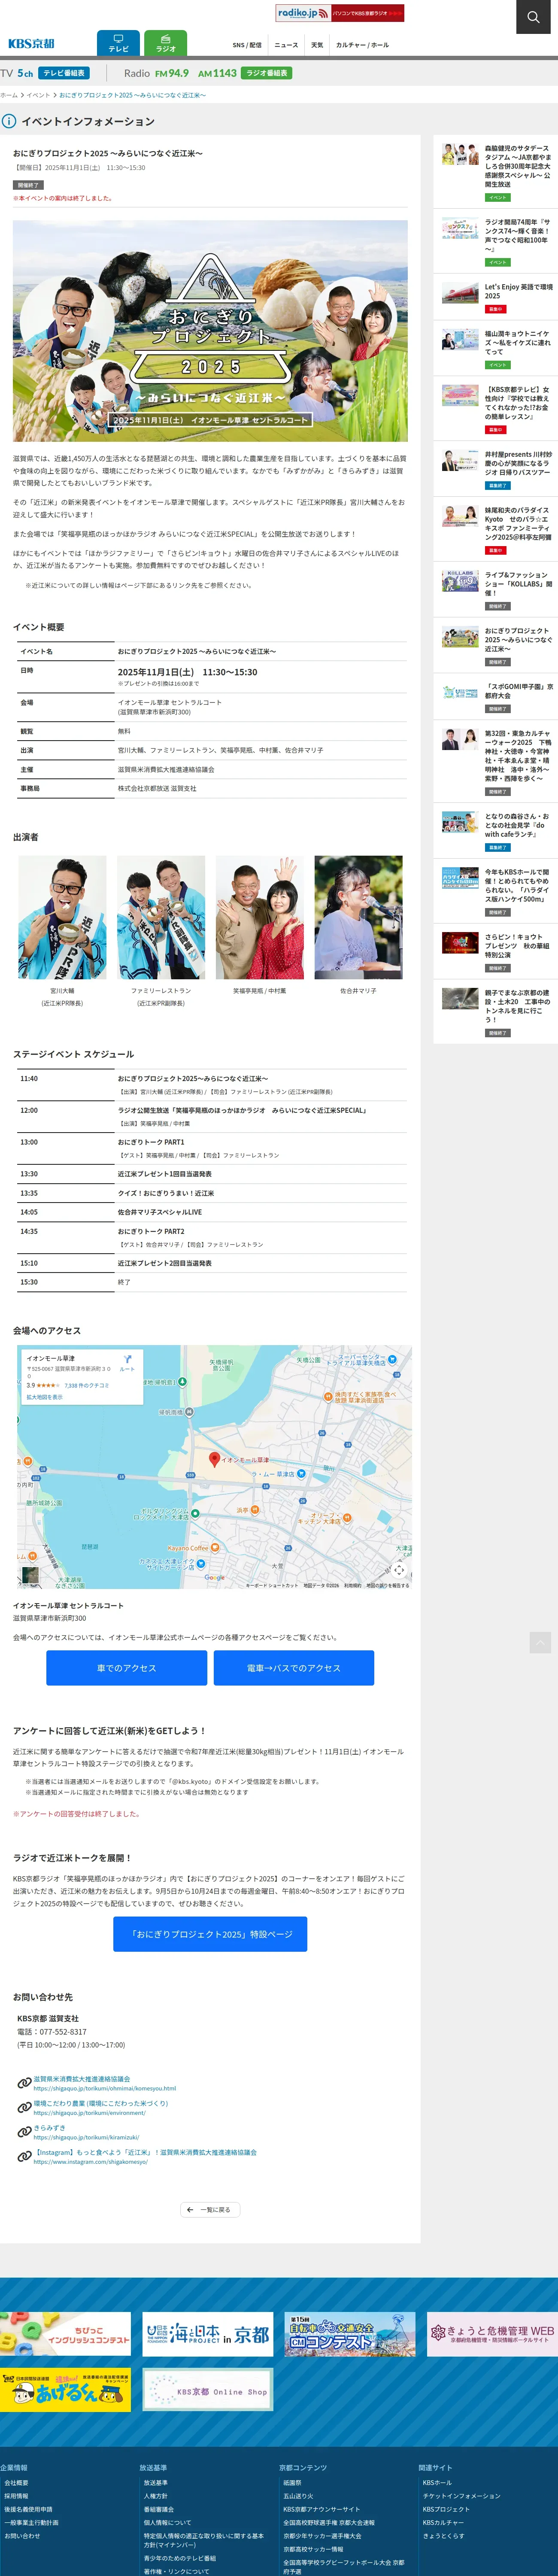Open footer link 採用情報
558x2576 pixels.
pyautogui.click(x=16, y=2496)
